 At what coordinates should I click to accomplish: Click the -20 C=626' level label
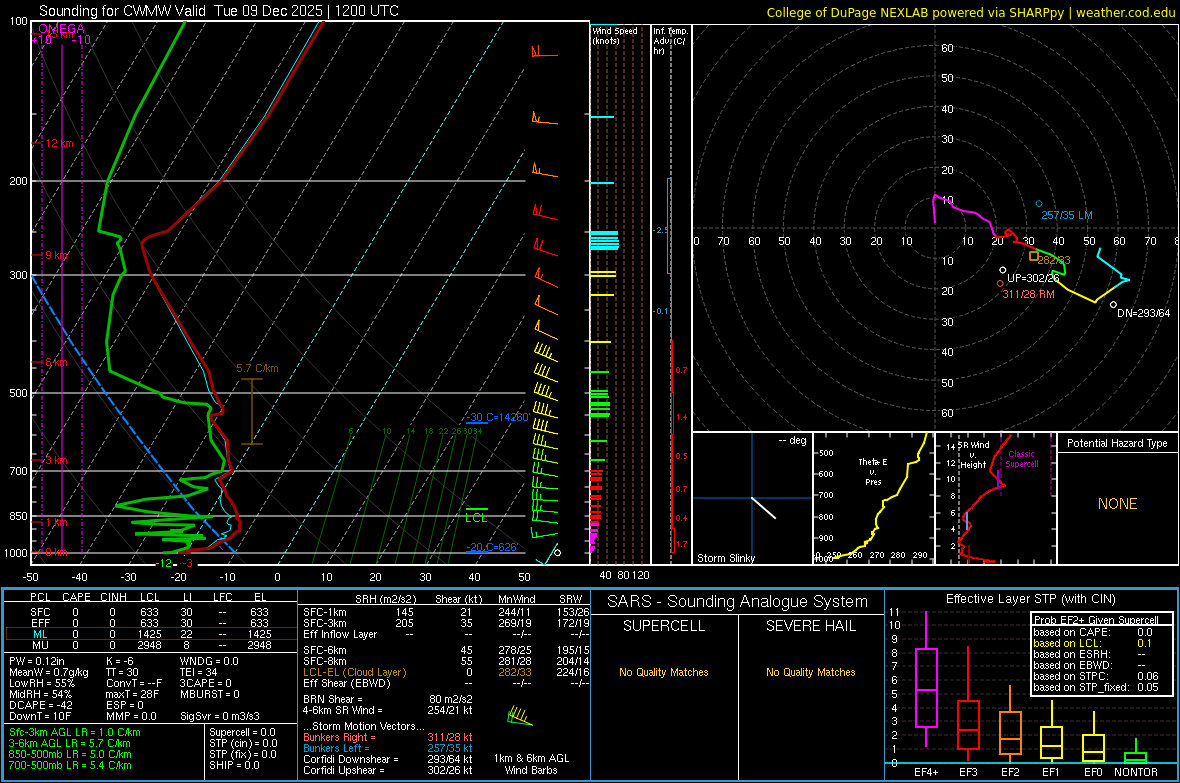[492, 547]
